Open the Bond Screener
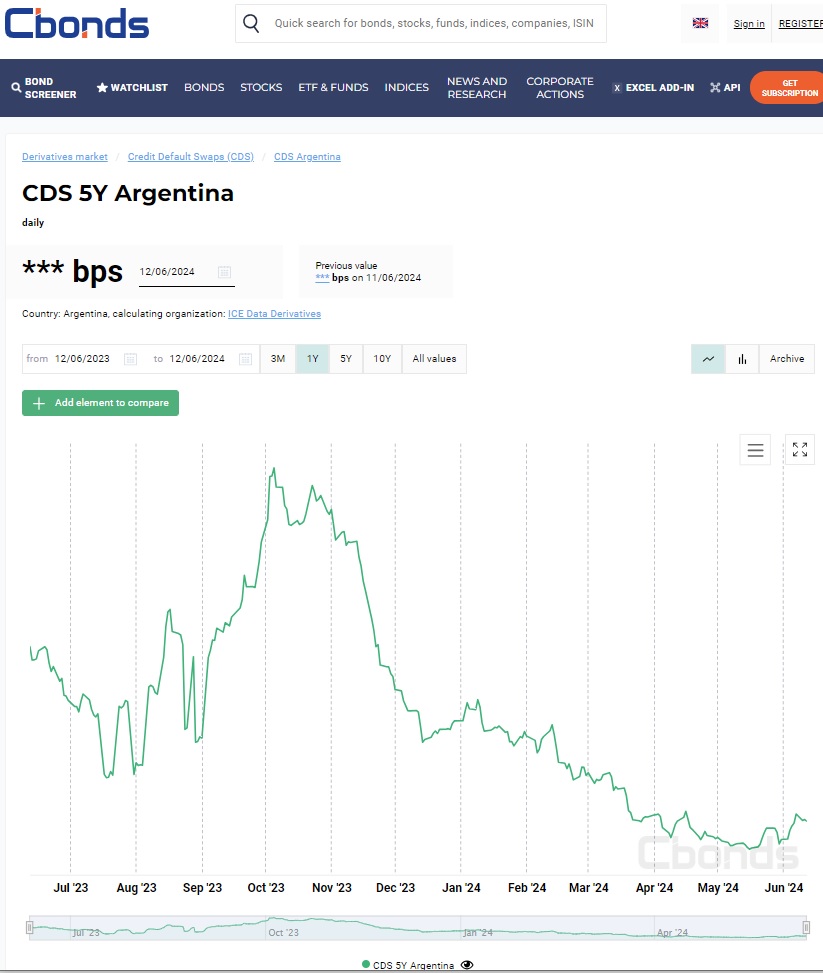 pyautogui.click(x=44, y=87)
